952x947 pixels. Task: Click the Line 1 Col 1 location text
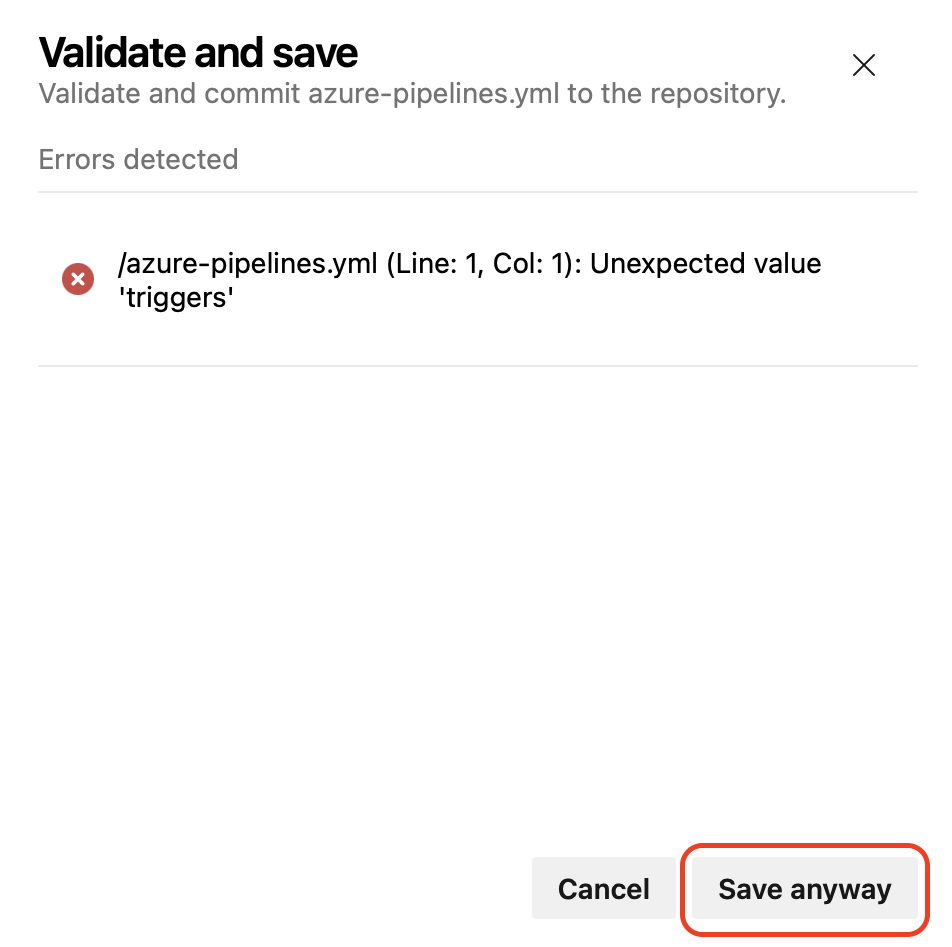[468, 263]
